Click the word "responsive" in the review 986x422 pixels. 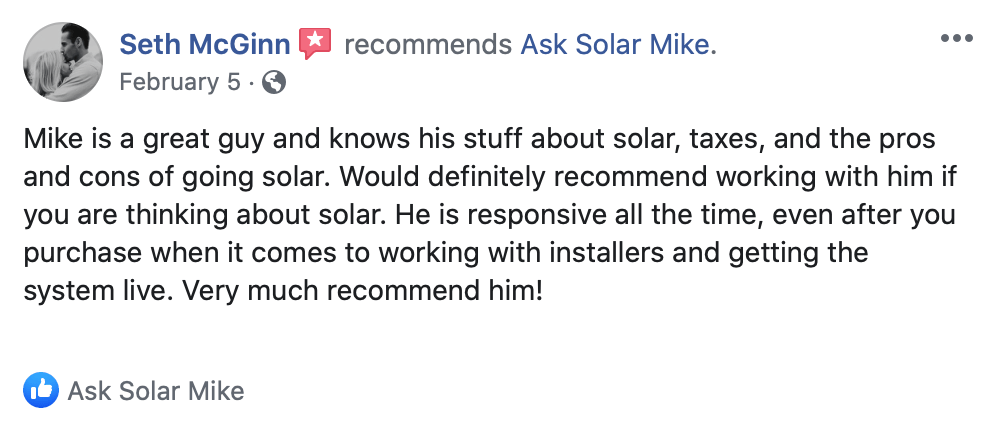tap(536, 216)
